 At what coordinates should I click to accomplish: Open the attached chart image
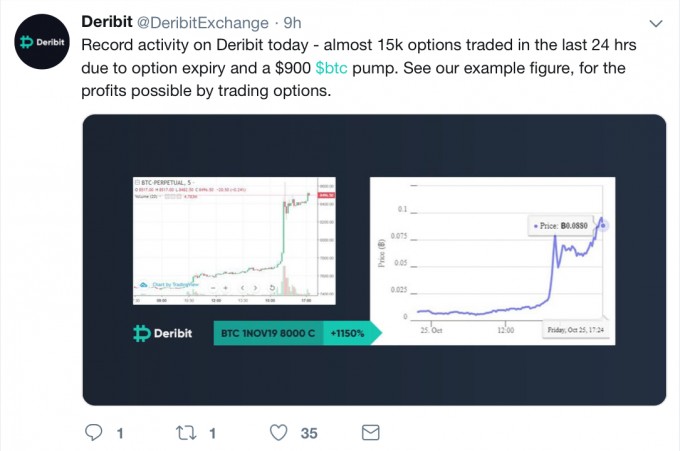tap(374, 260)
